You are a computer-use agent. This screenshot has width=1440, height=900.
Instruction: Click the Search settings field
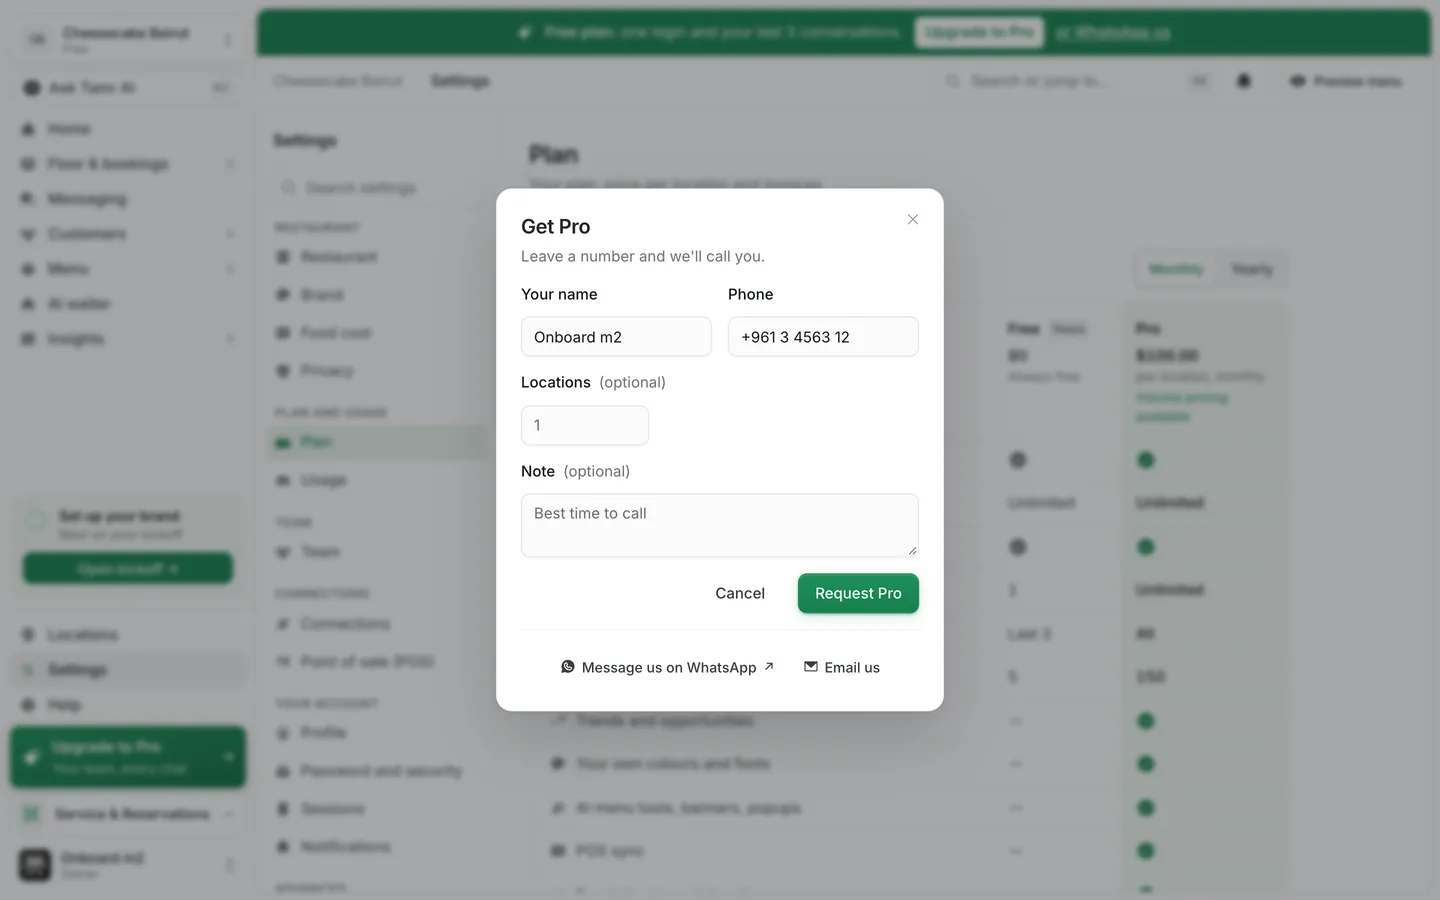pos(380,188)
